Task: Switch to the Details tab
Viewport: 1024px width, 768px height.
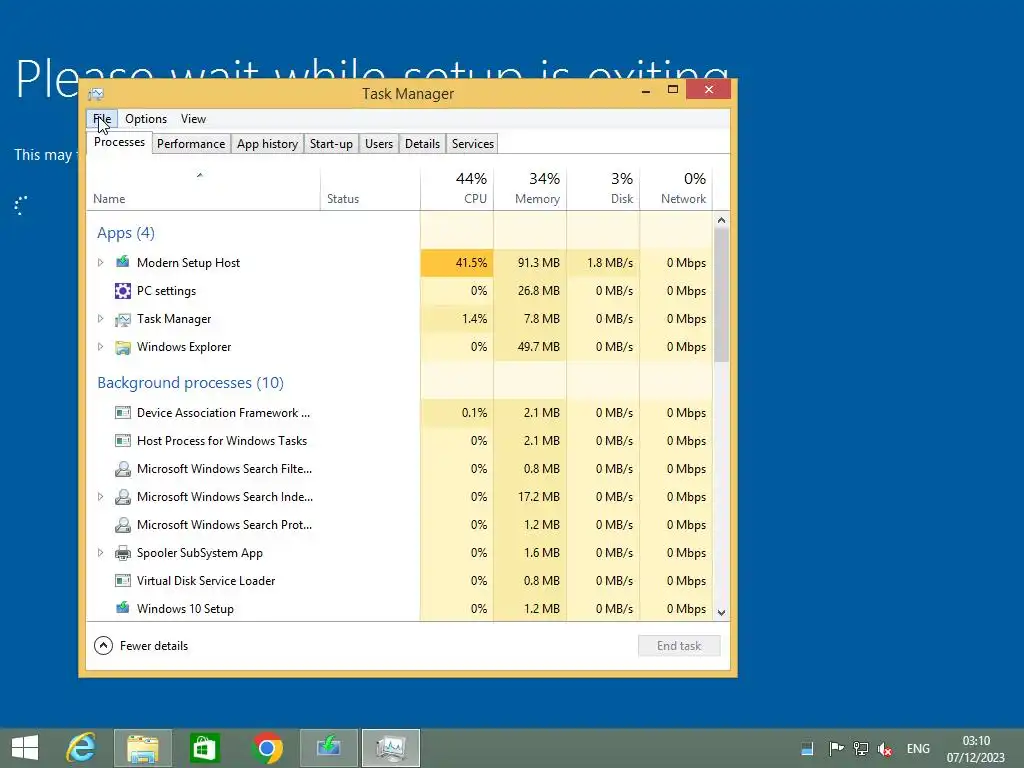Action: 422,144
